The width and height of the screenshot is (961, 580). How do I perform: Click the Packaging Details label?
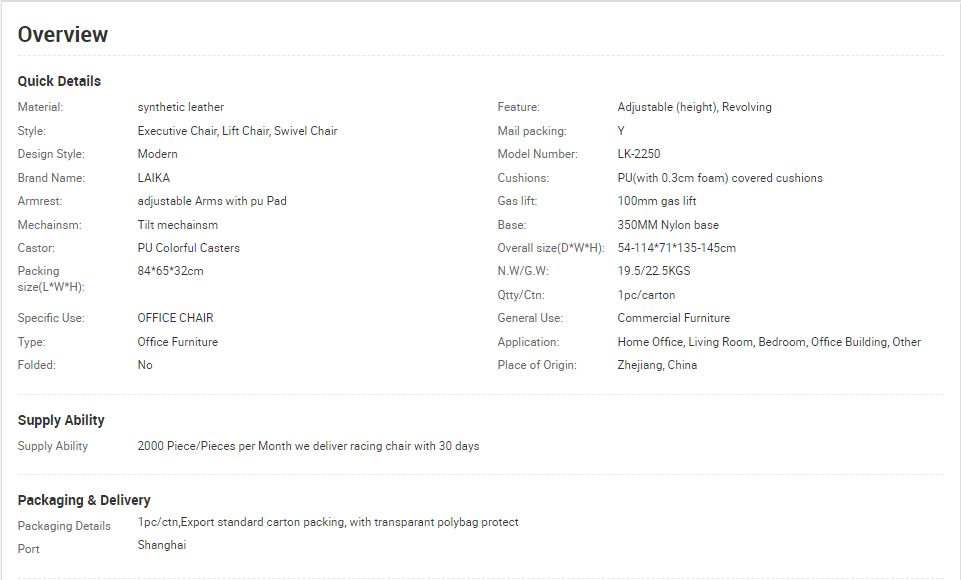tap(64, 526)
